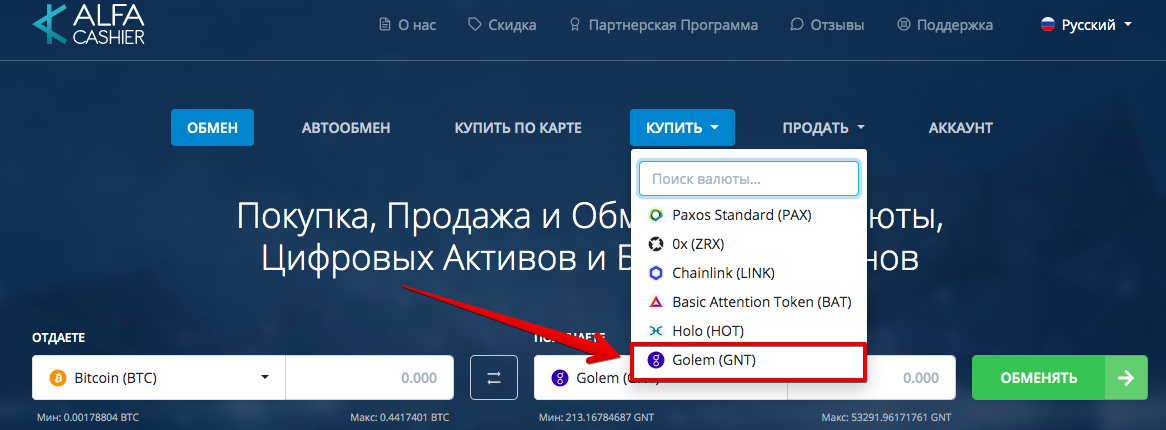Click the Paxos Standard coin icon
Image resolution: width=1166 pixels, height=430 pixels.
coord(656,215)
